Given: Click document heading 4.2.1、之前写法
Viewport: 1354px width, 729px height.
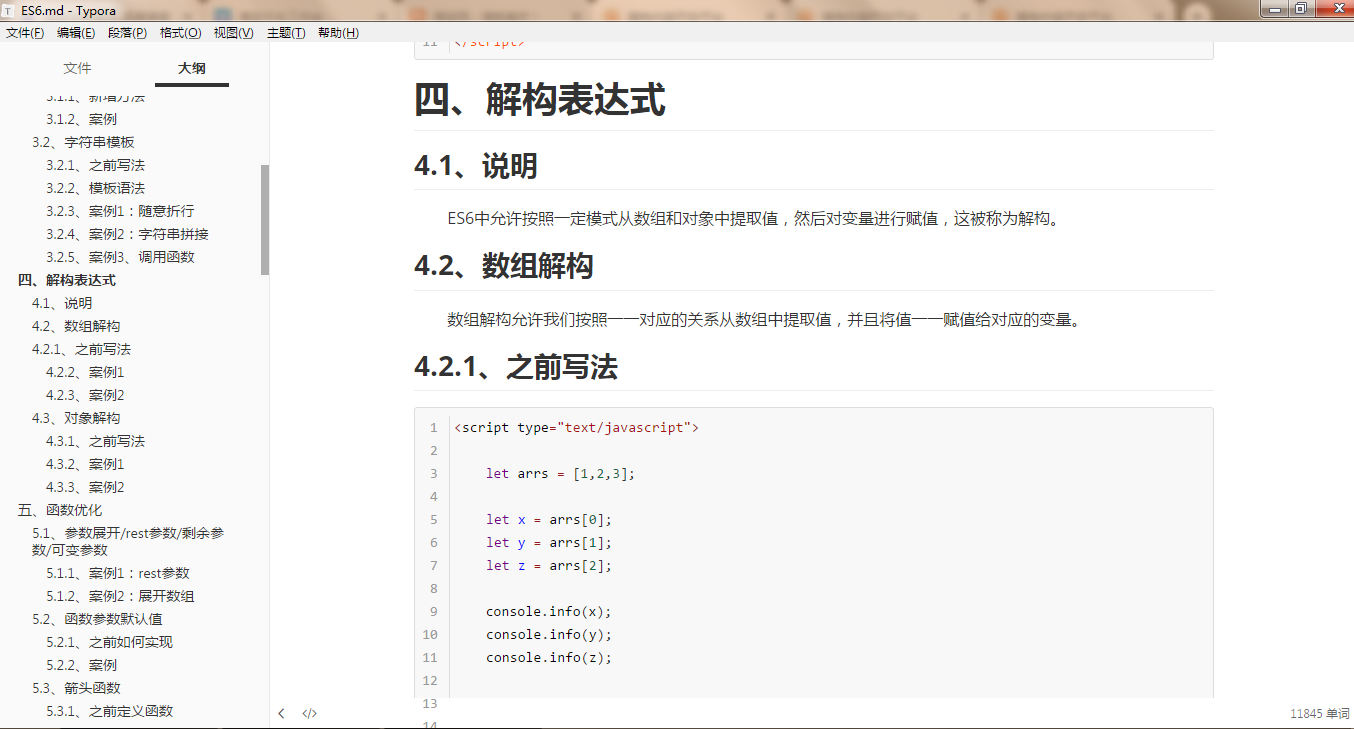Looking at the screenshot, I should pos(516,367).
